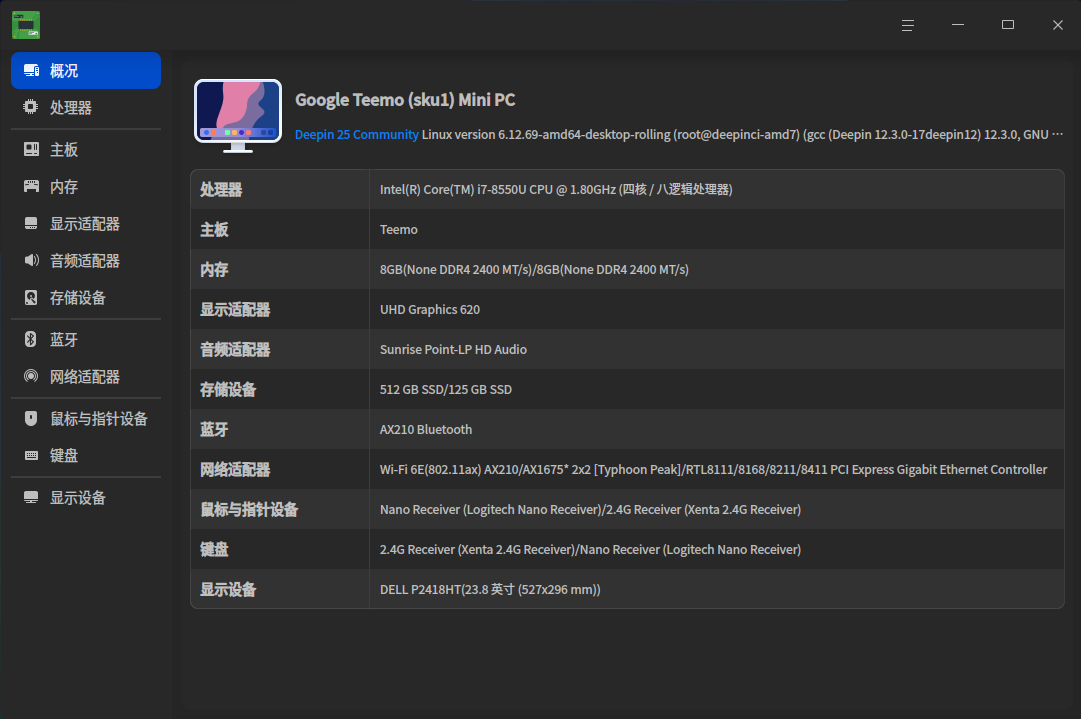Screen dimensions: 1081x719
Task: Open the 鼠标与指针设备 sidebar page
Action: click(x=98, y=419)
